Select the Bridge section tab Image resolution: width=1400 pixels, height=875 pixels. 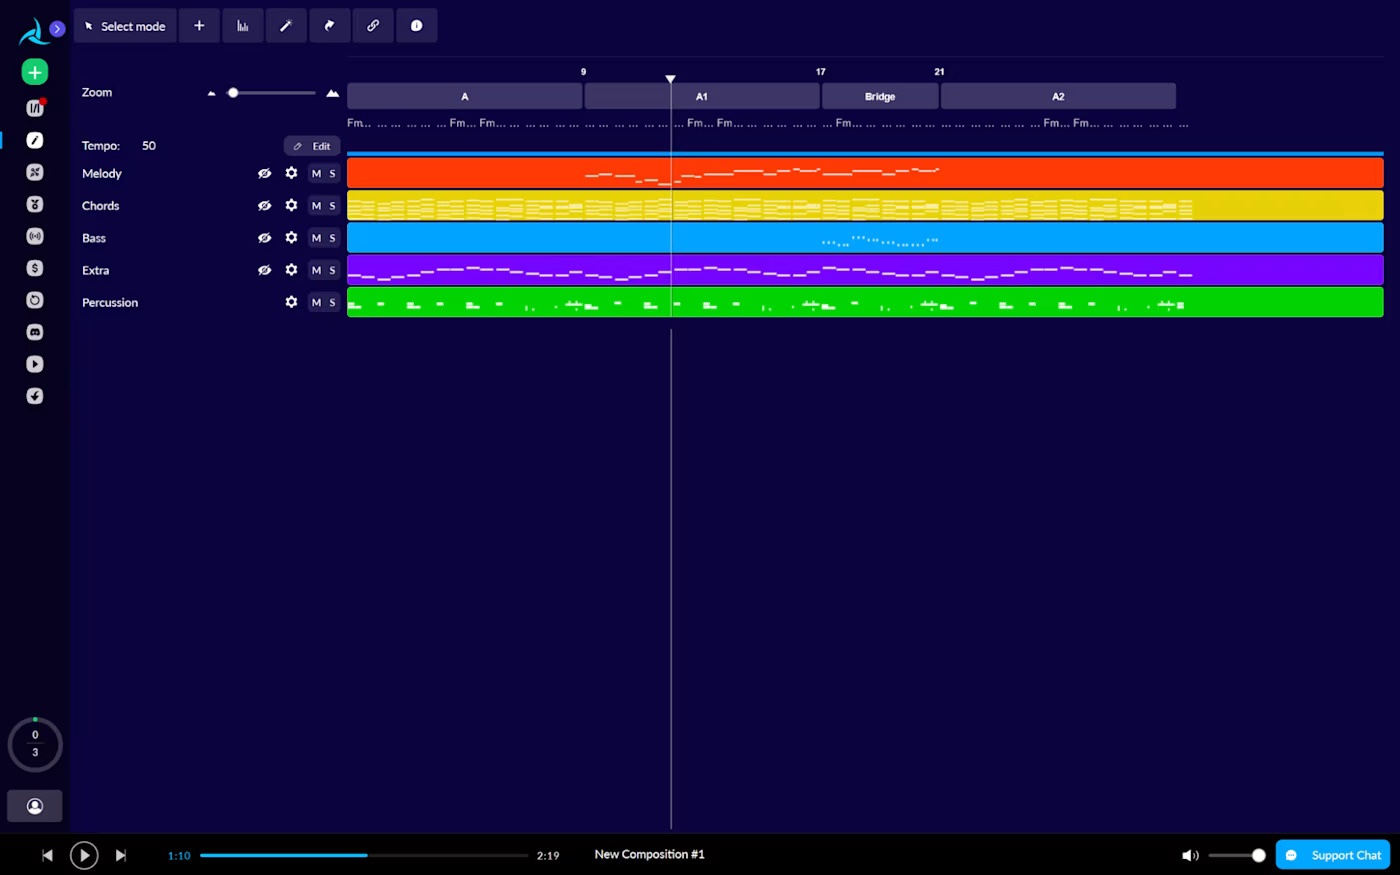(x=880, y=97)
